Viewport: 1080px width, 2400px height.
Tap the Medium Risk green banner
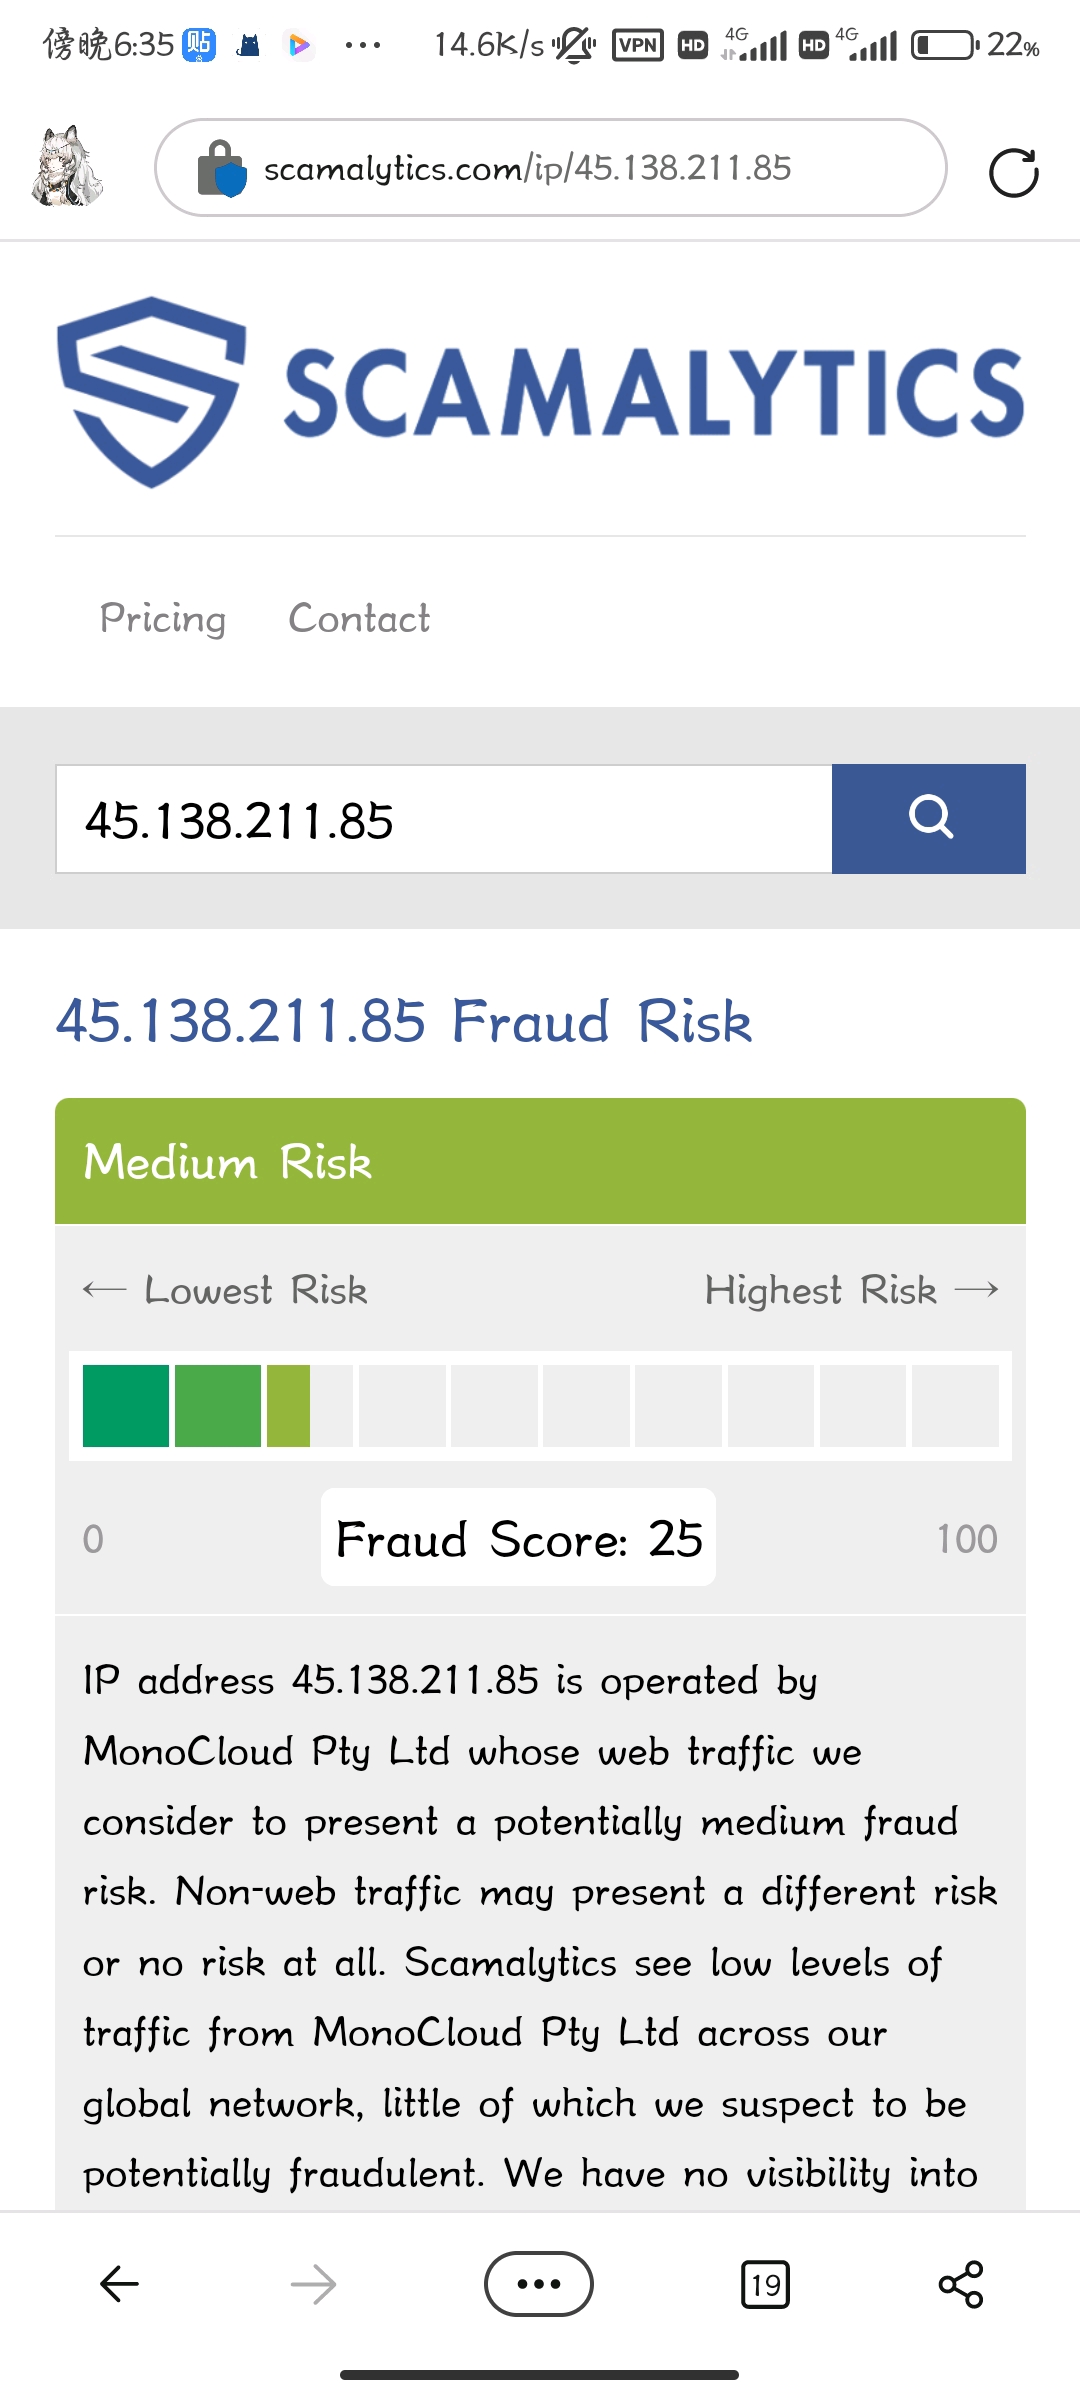tap(540, 1161)
